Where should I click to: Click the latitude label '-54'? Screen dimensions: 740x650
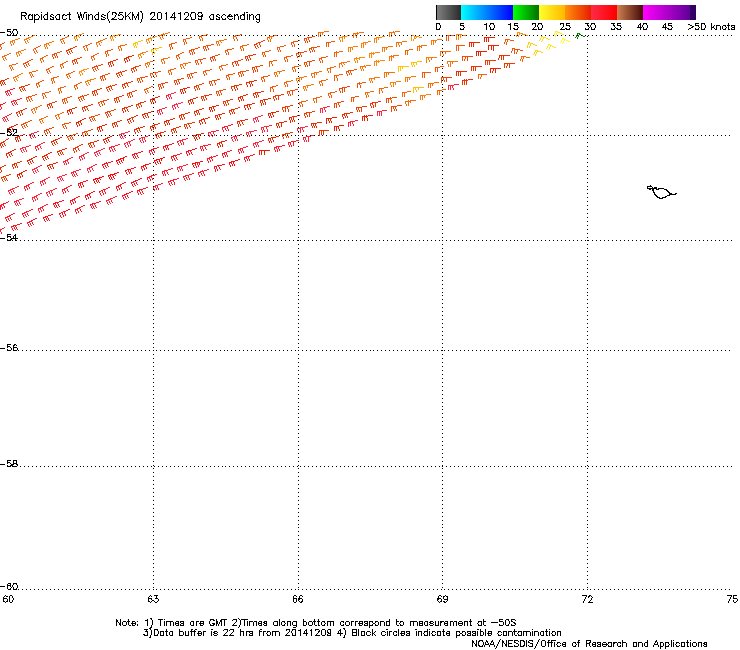click(x=9, y=237)
